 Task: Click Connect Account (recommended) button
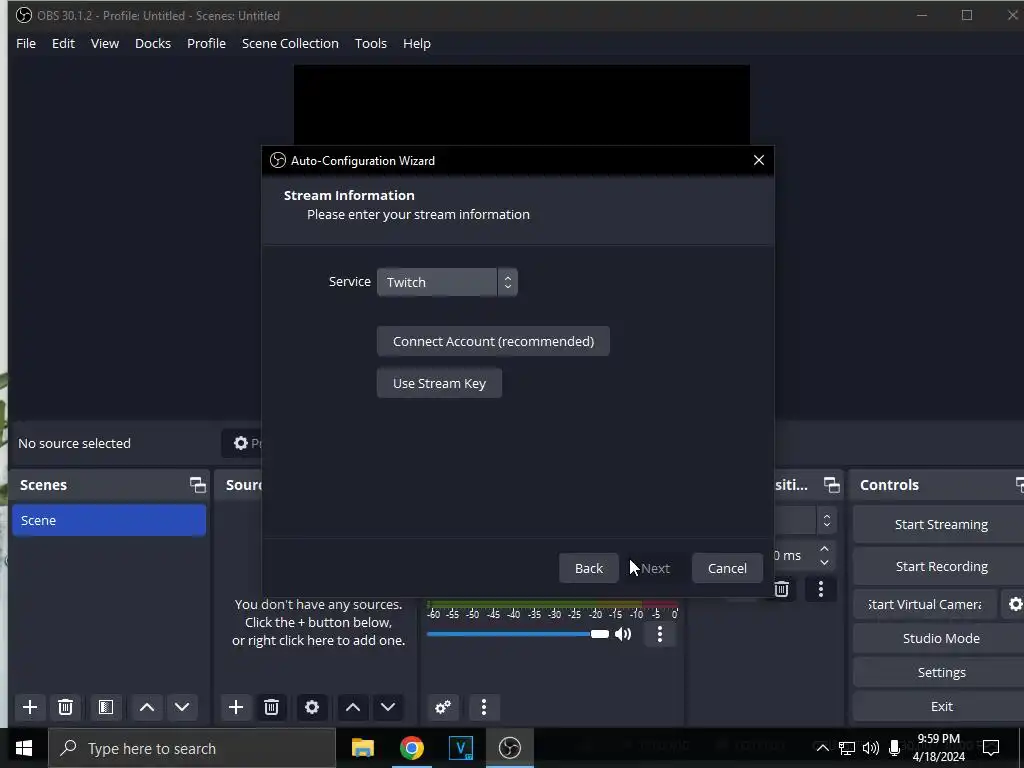[493, 341]
